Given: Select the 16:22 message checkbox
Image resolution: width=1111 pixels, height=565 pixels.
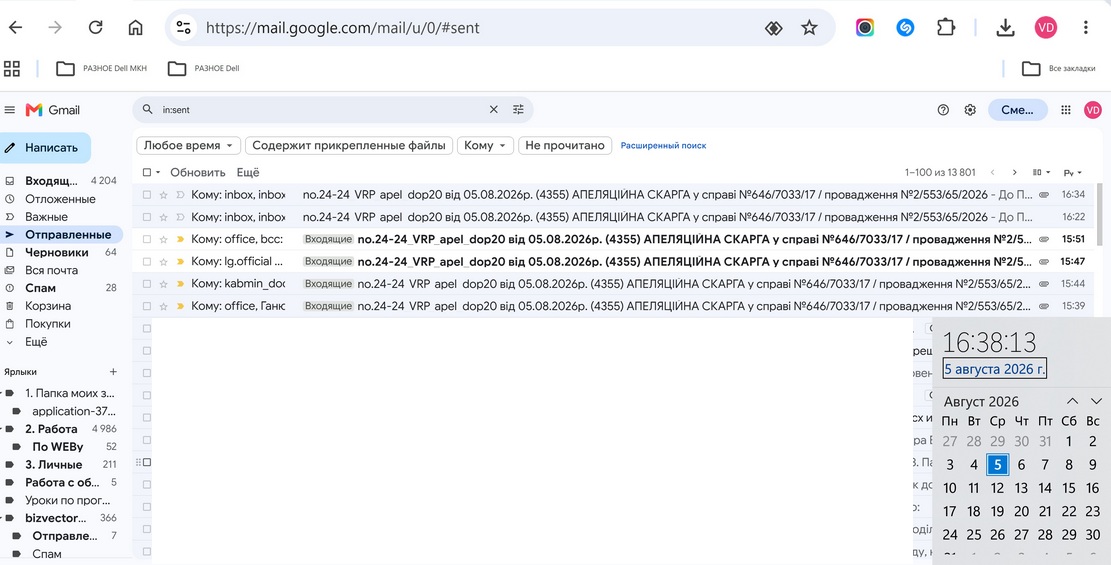Looking at the screenshot, I should 147,217.
